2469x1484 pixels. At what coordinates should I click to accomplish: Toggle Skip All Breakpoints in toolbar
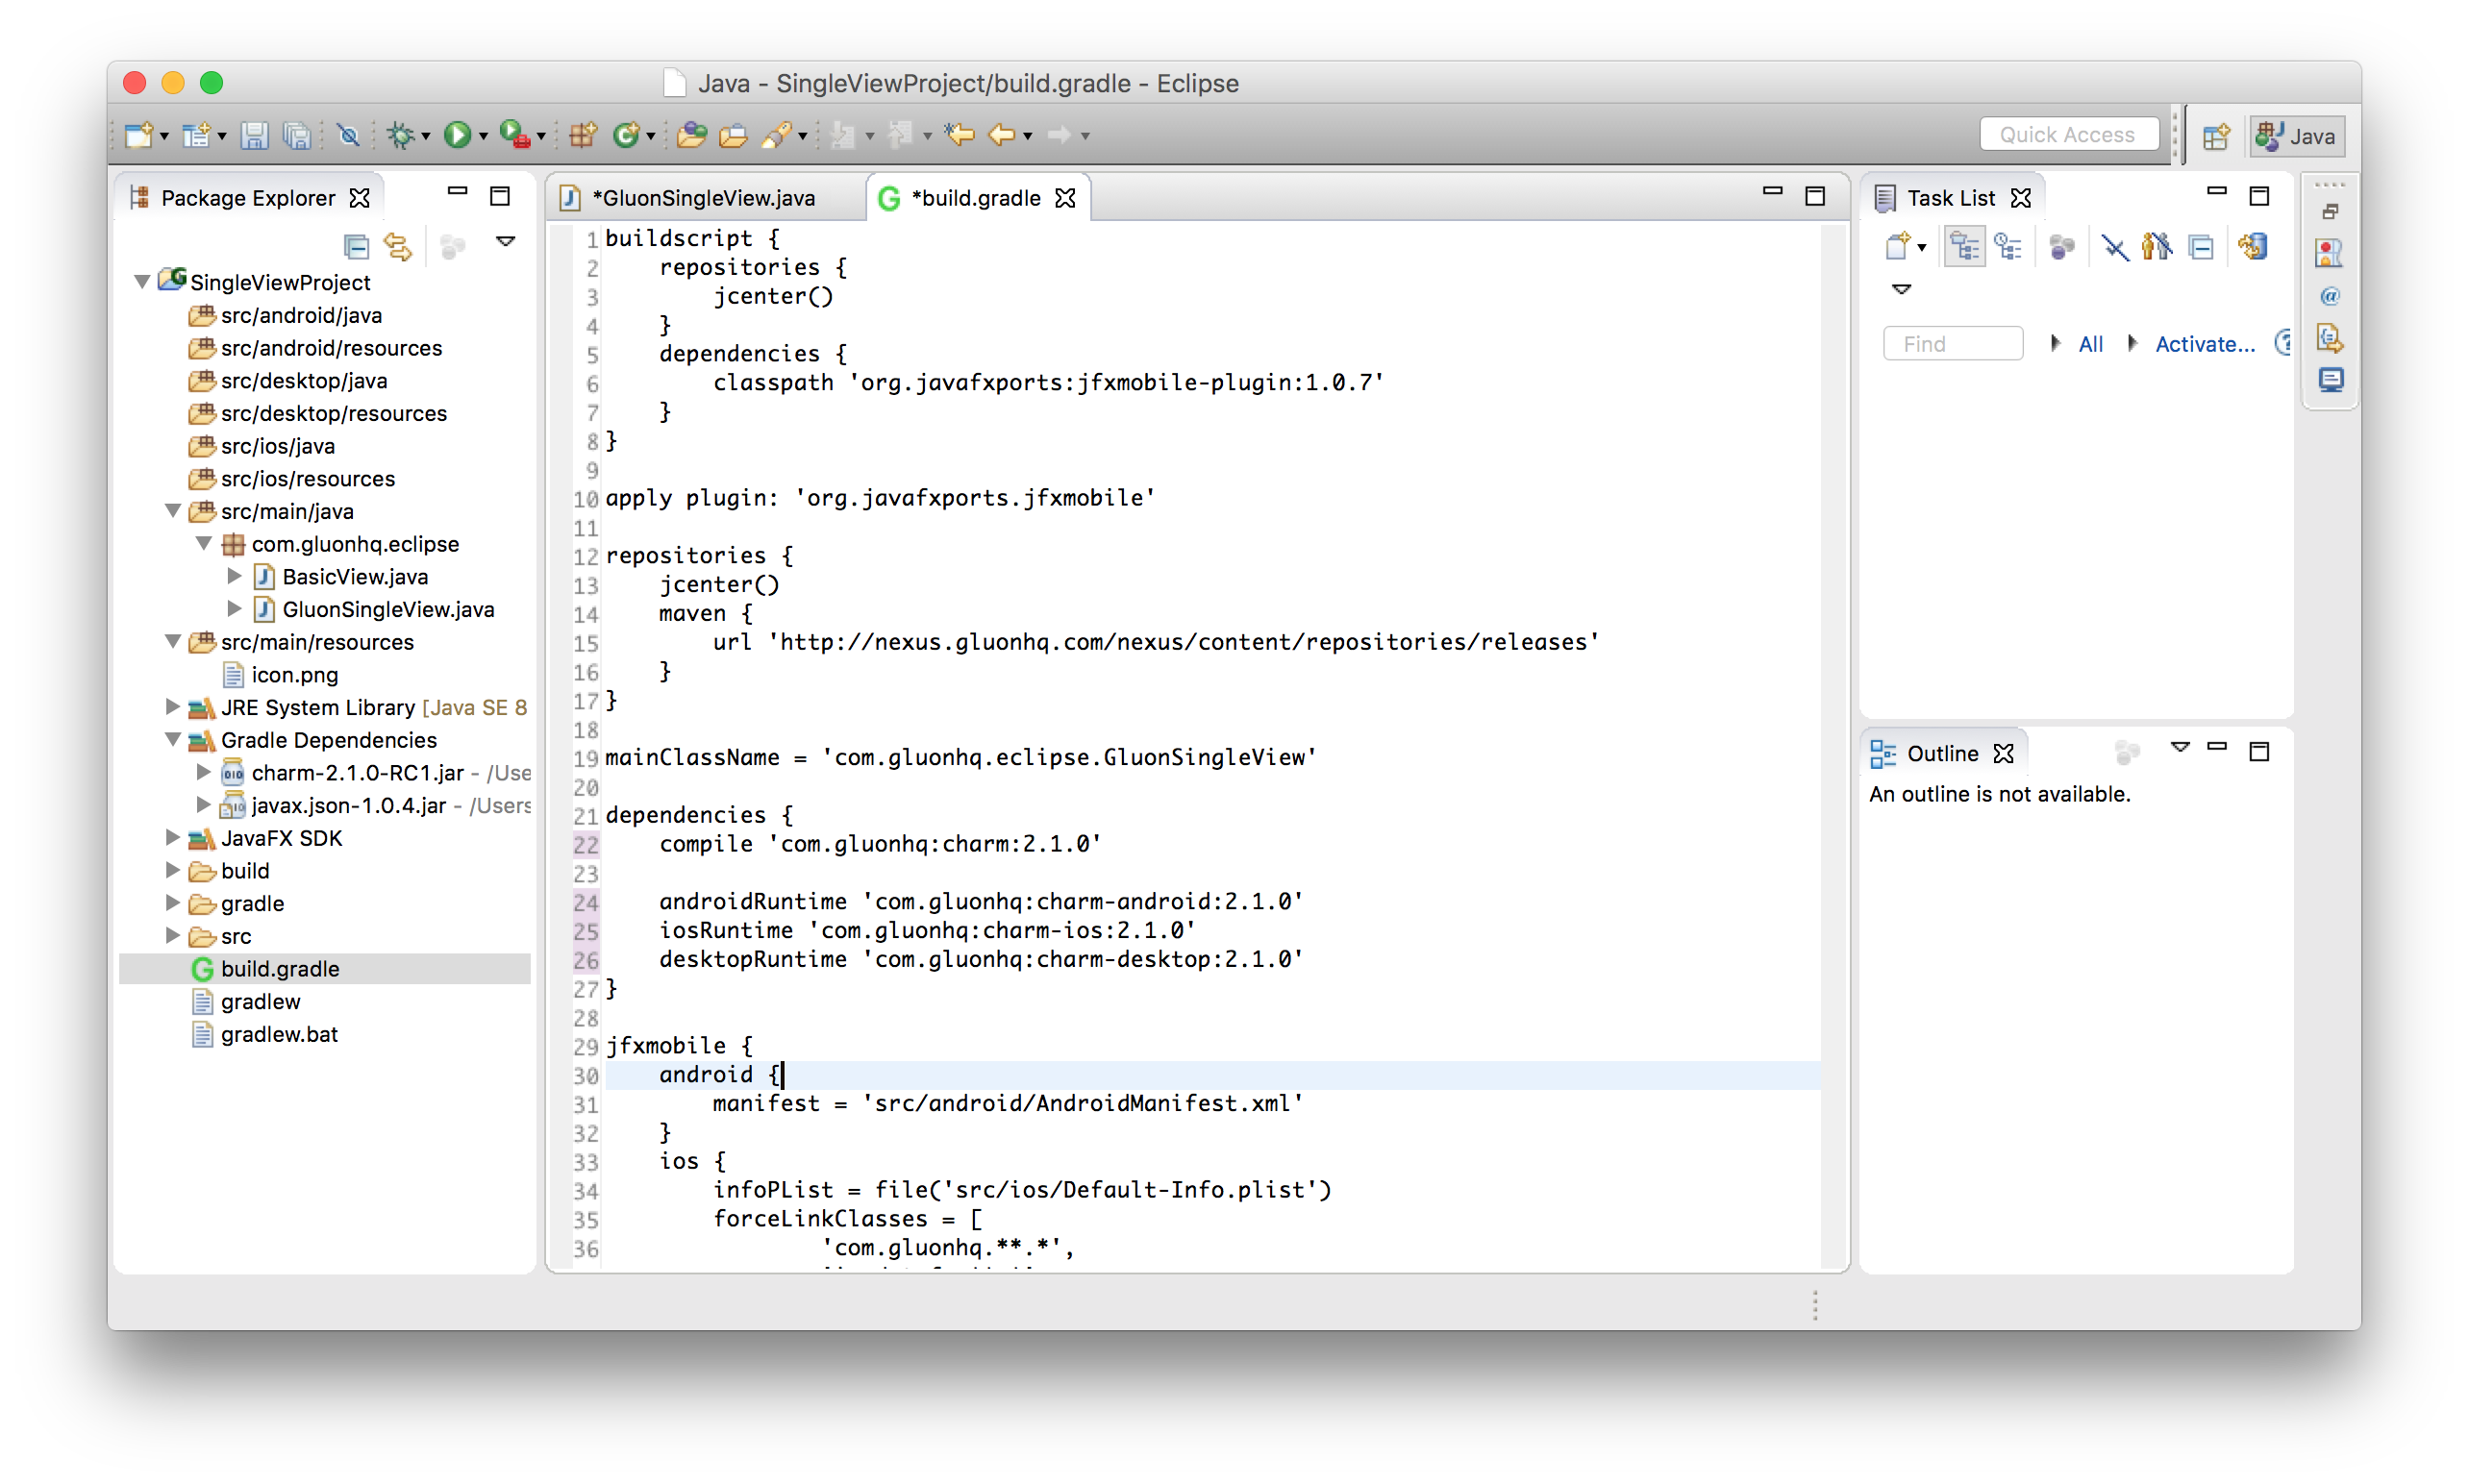click(x=348, y=134)
